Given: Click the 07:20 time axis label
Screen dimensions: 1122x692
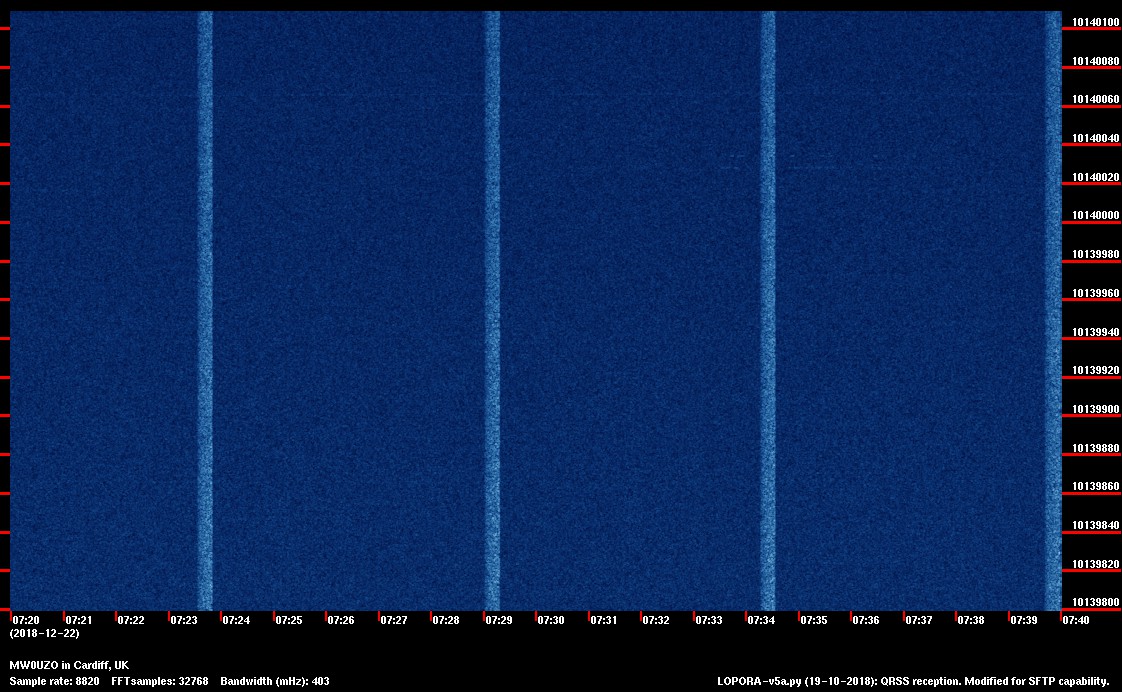Looking at the screenshot, I should tap(26, 620).
